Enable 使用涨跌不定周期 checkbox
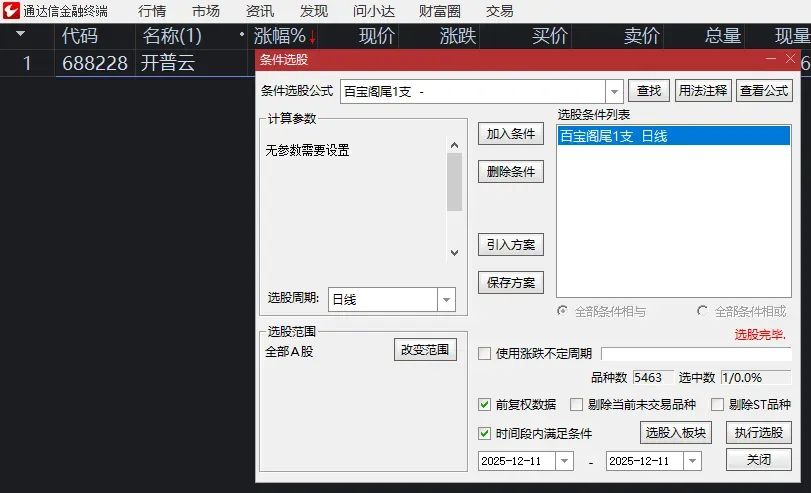Screen dimensions: 811x493 coord(485,353)
